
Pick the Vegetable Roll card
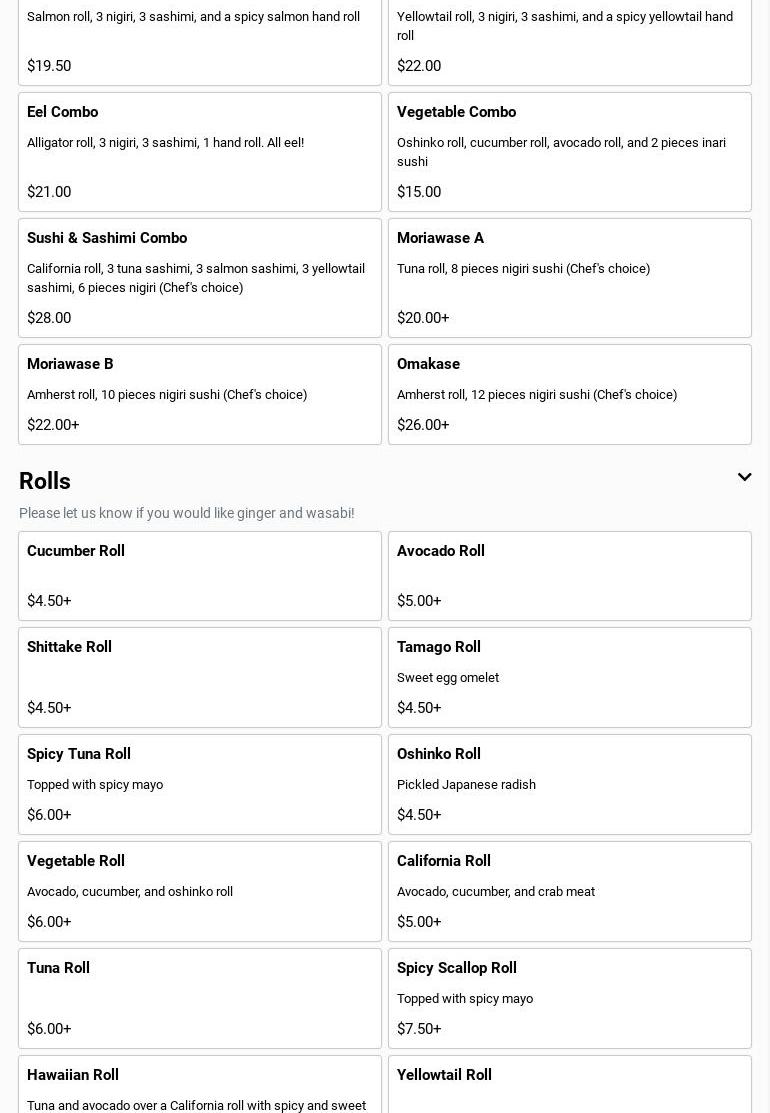pyautogui.click(x=200, y=891)
